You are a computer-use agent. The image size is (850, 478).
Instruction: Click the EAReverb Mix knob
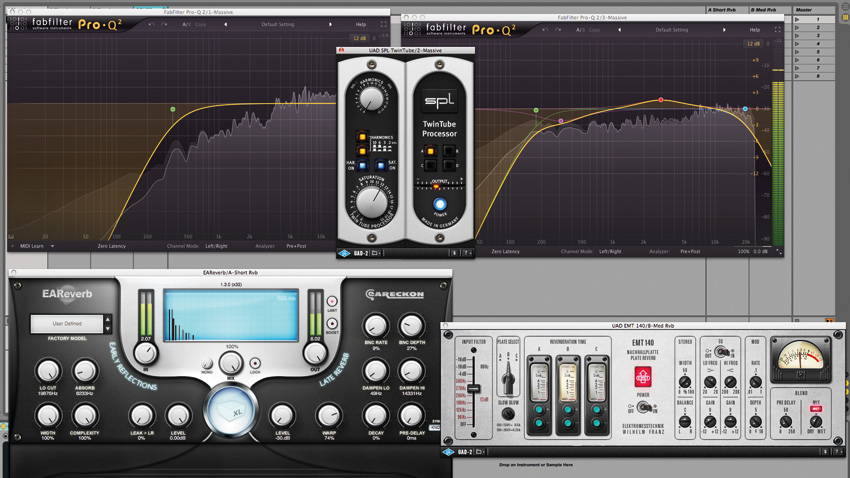231,363
